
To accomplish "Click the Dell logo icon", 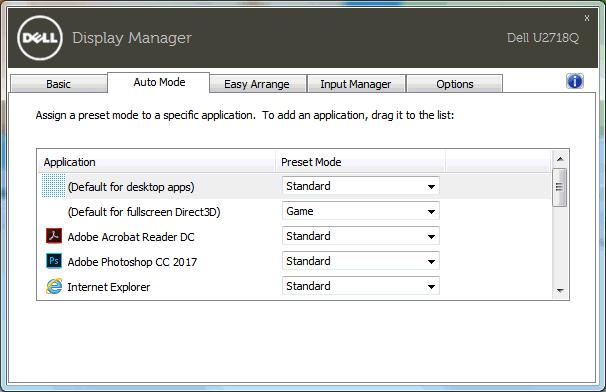I will click(40, 38).
